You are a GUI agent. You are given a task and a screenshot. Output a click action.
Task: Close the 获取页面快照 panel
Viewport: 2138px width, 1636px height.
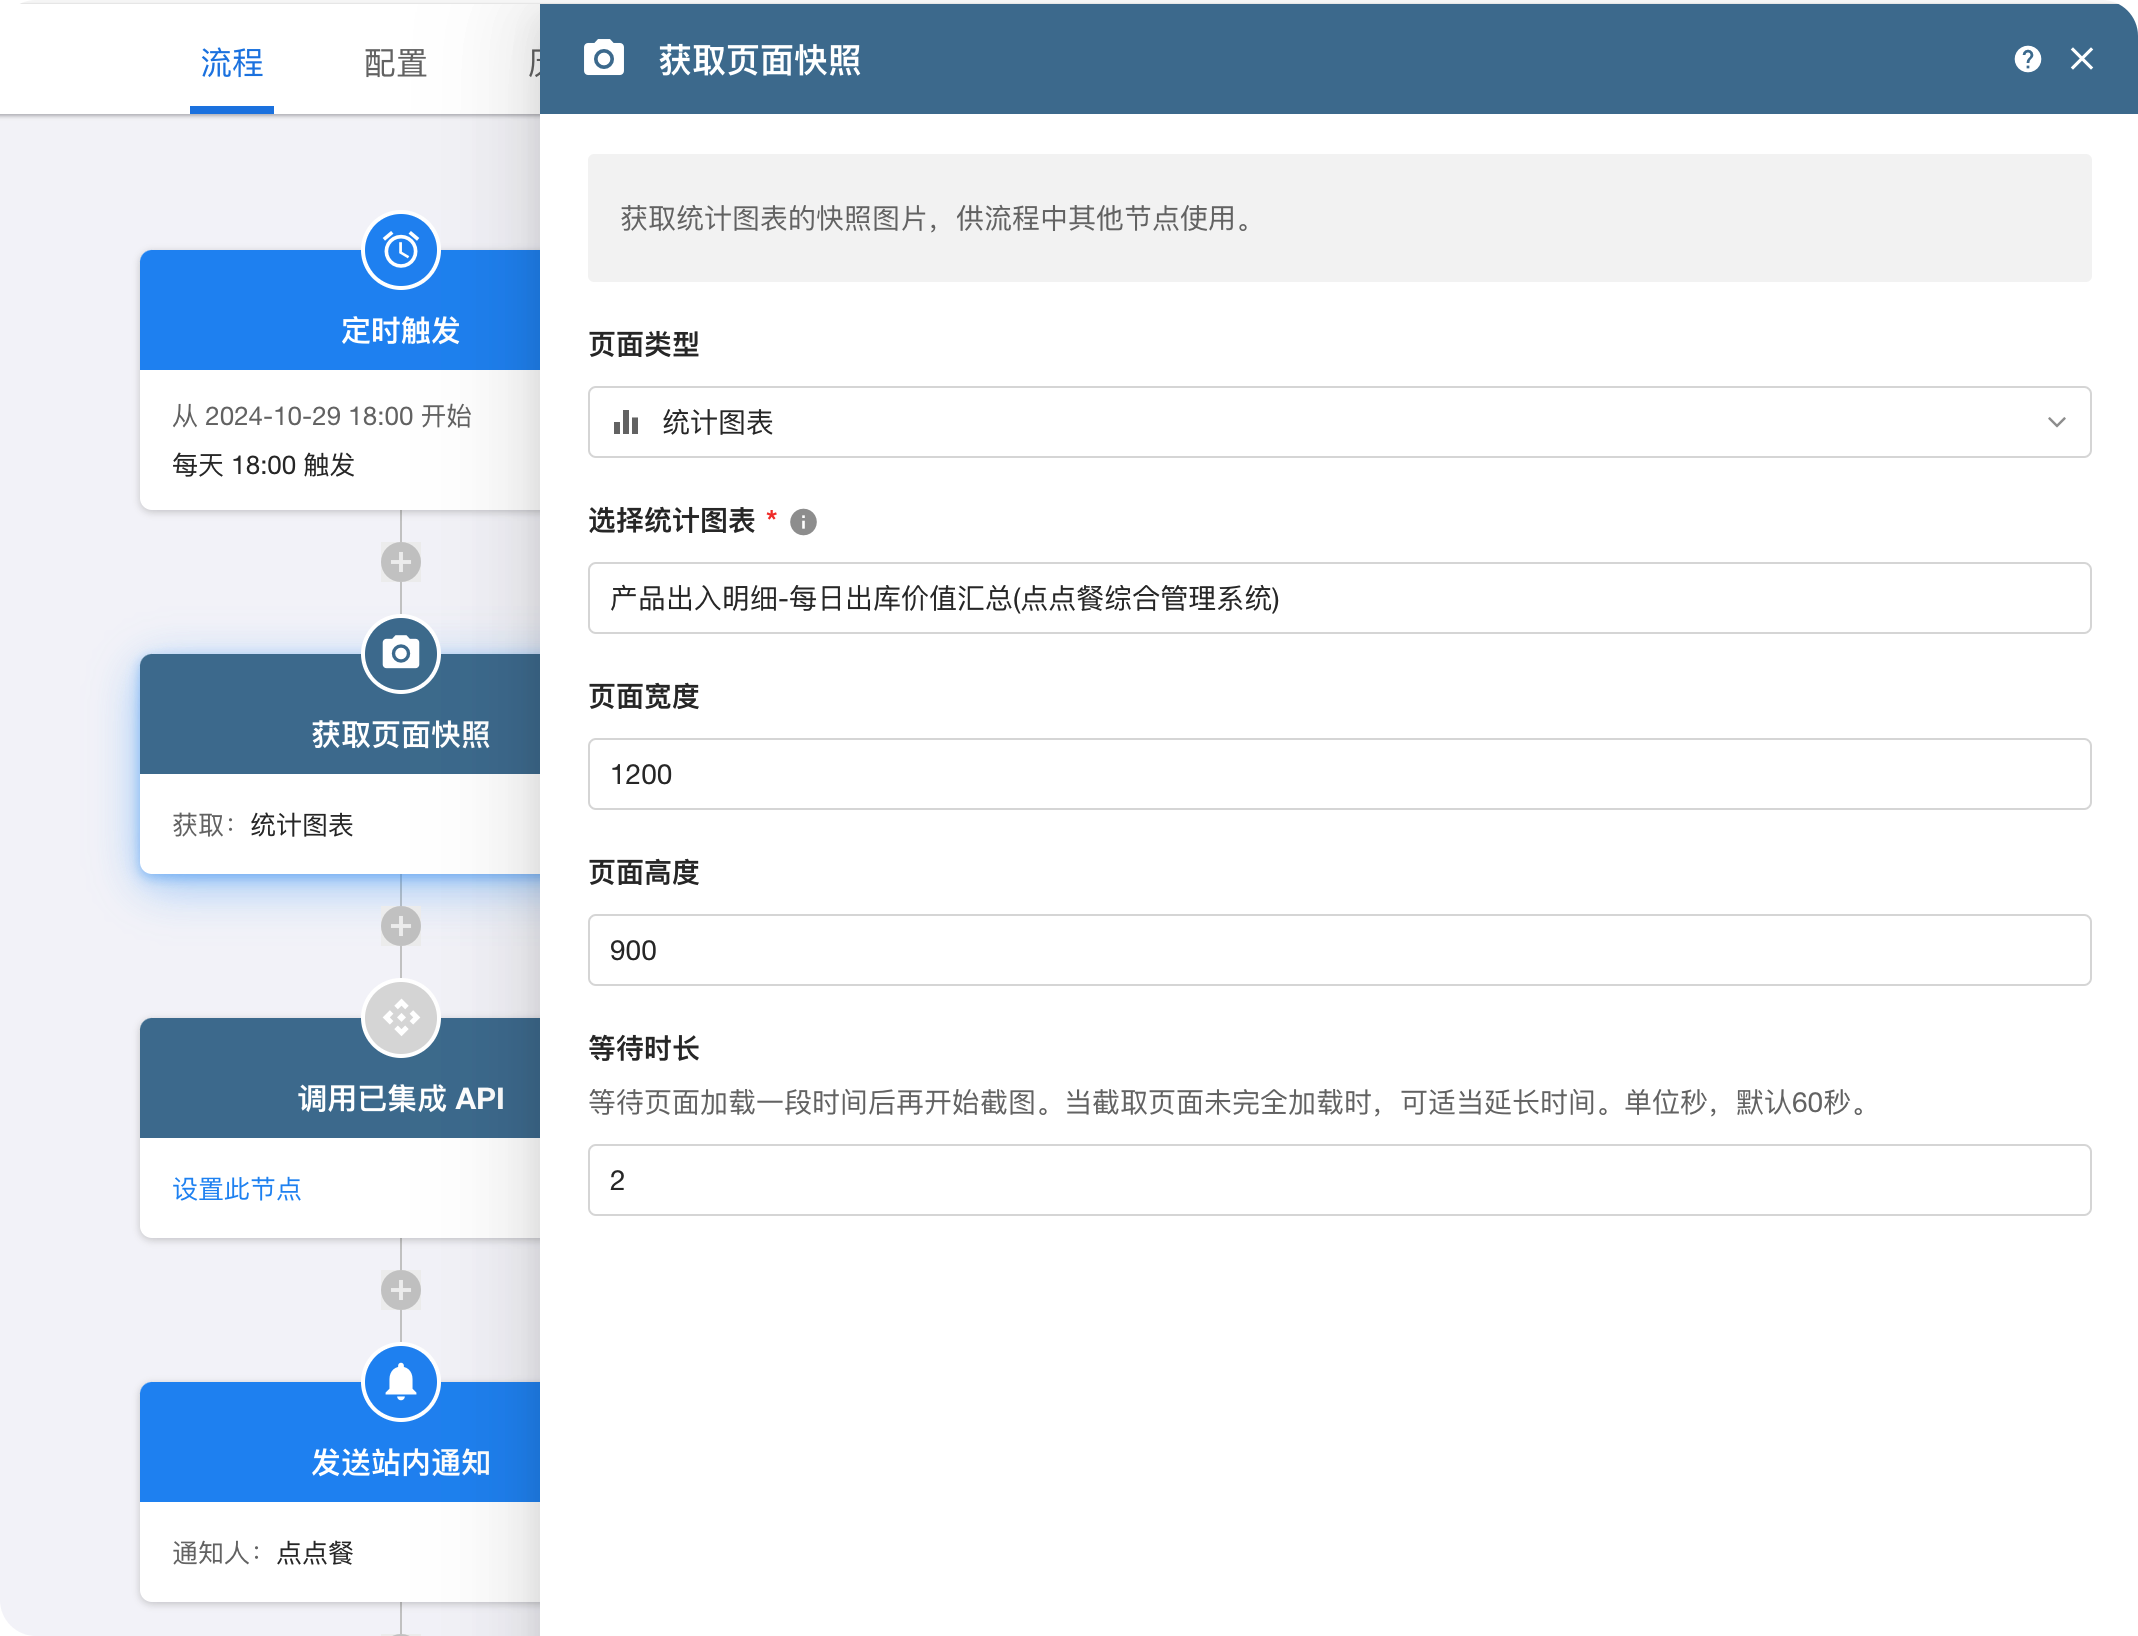tap(2081, 59)
